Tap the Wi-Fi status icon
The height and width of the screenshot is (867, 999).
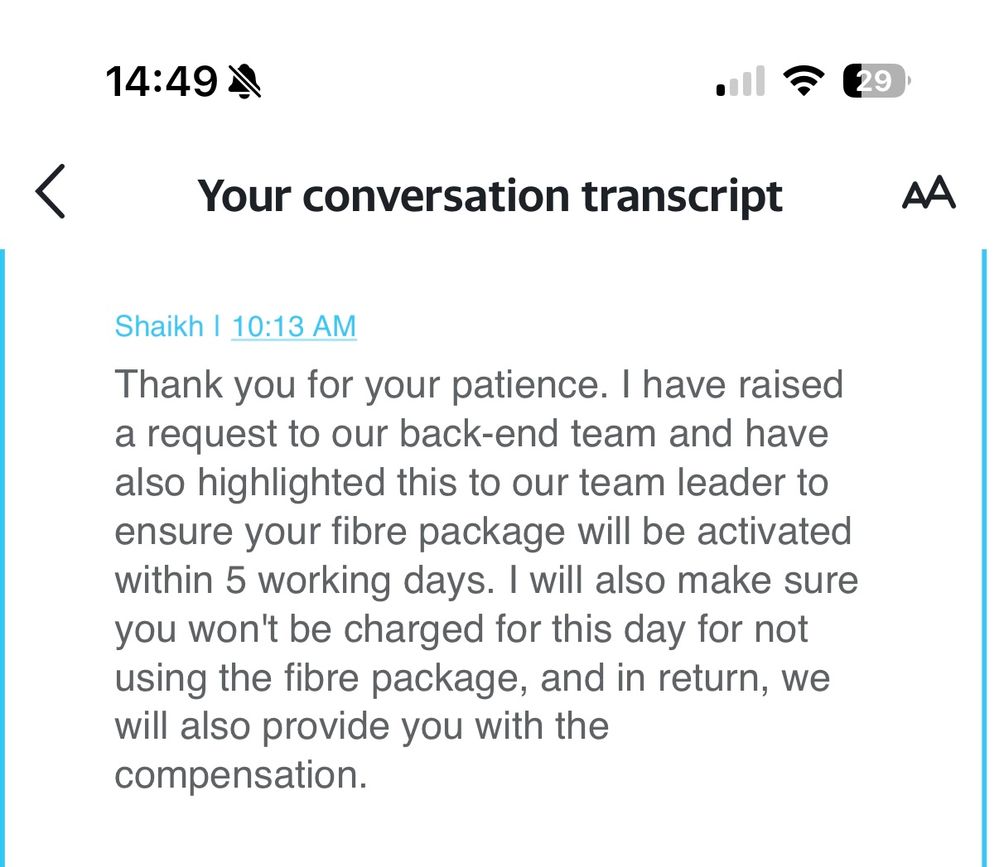pos(800,80)
